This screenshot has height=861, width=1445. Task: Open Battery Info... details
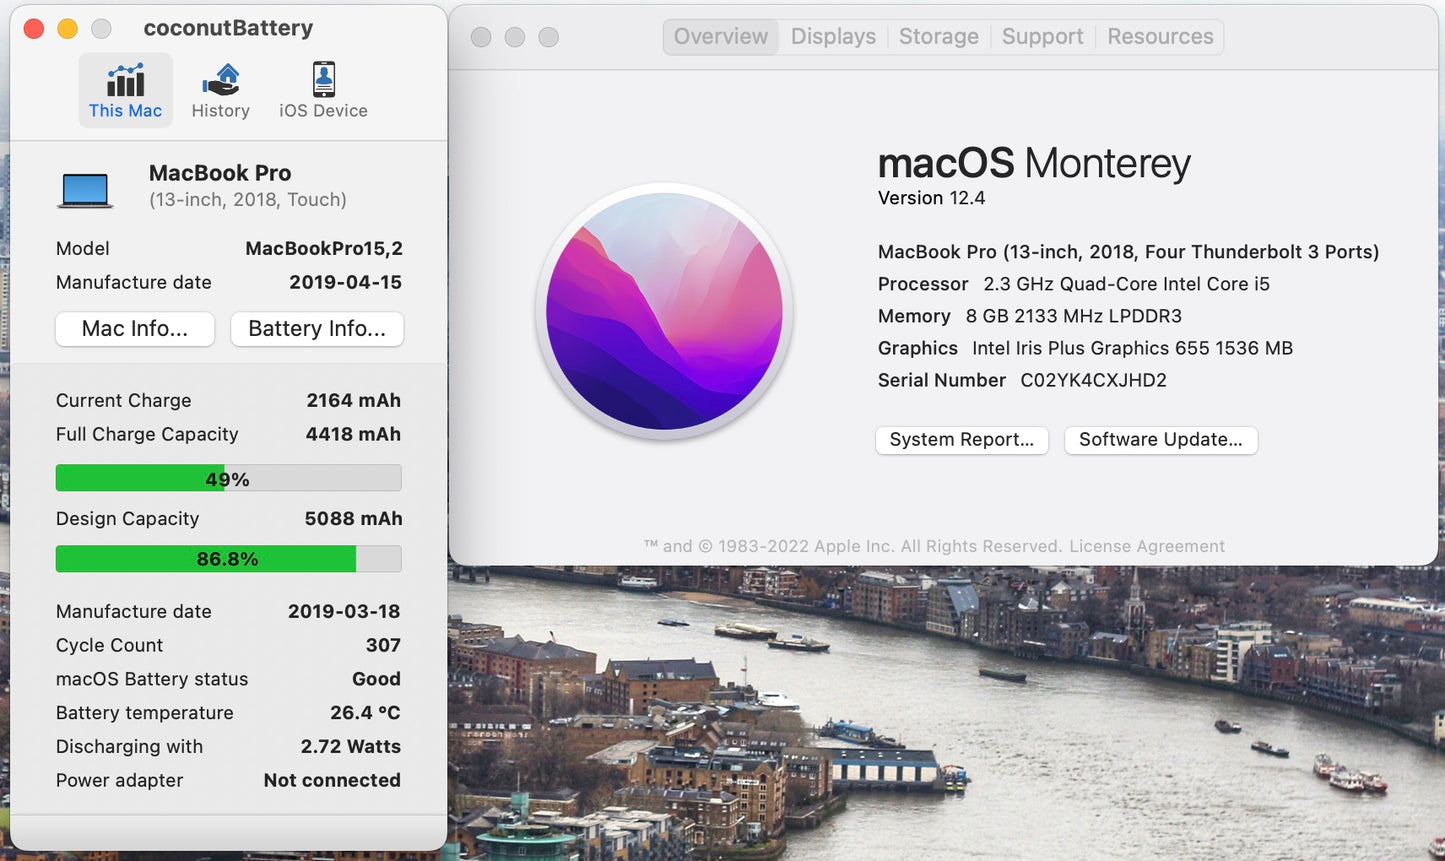(x=317, y=329)
